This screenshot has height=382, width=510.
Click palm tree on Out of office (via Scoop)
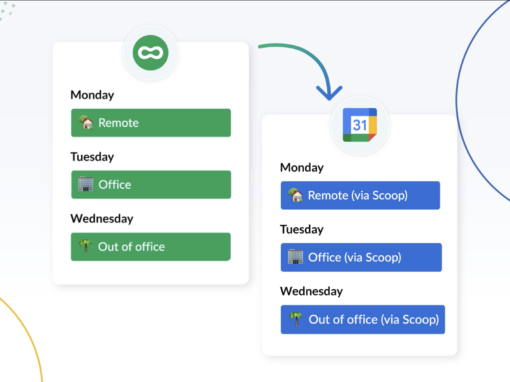pos(295,319)
